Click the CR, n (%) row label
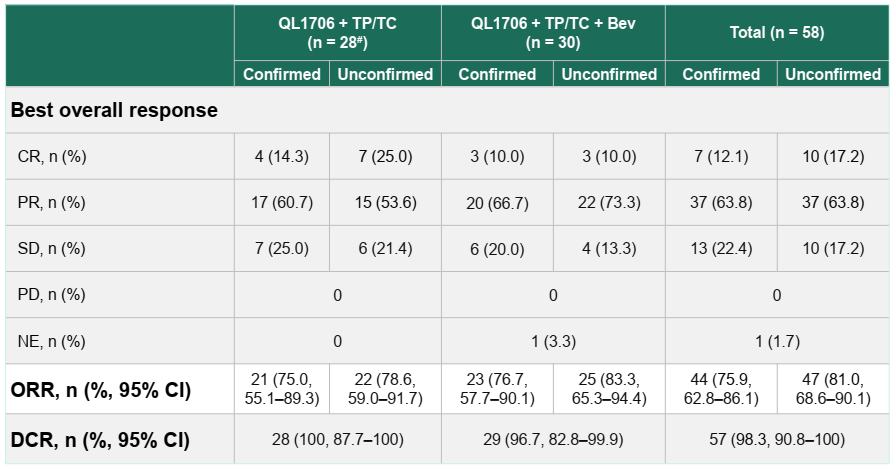The height and width of the screenshot is (467, 894). click(x=51, y=157)
